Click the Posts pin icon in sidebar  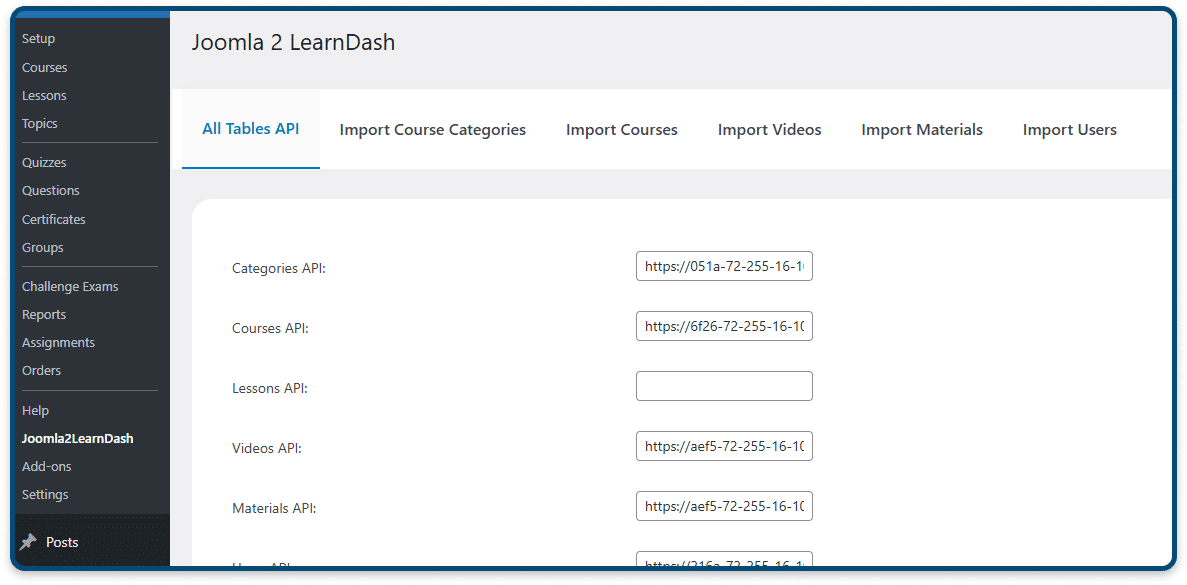pos(28,542)
